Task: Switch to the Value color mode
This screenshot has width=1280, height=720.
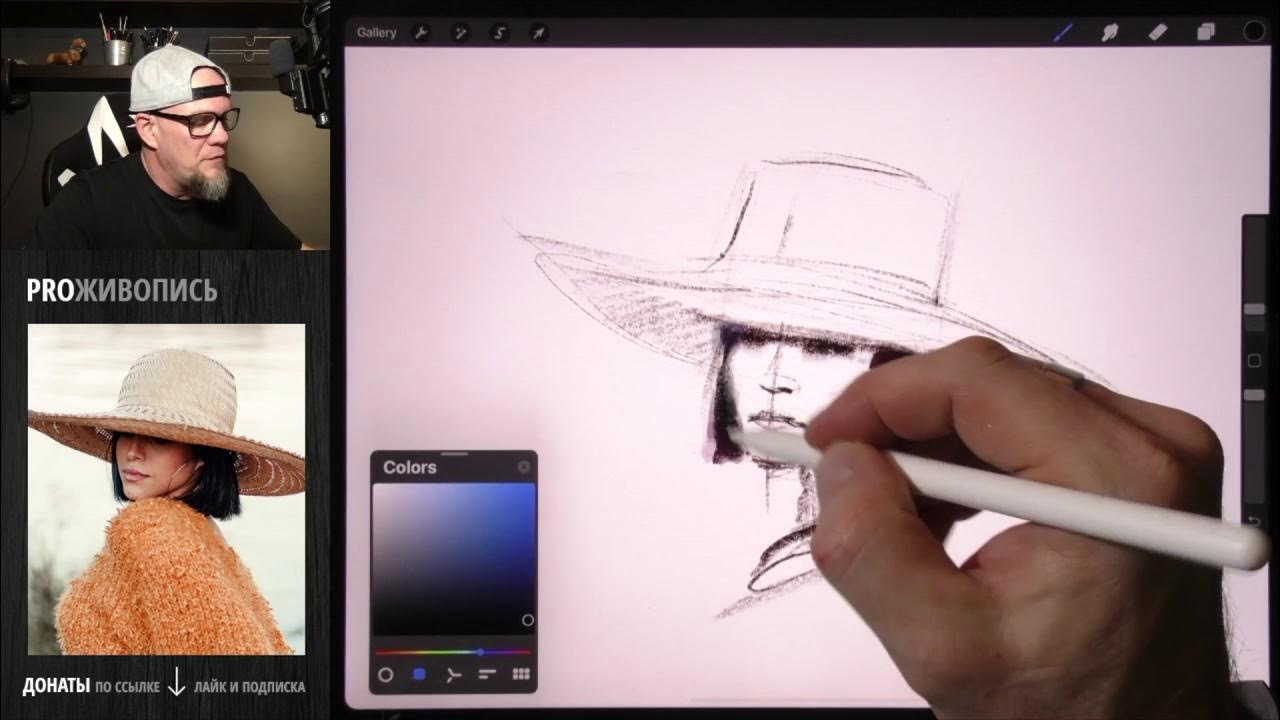Action: click(487, 675)
